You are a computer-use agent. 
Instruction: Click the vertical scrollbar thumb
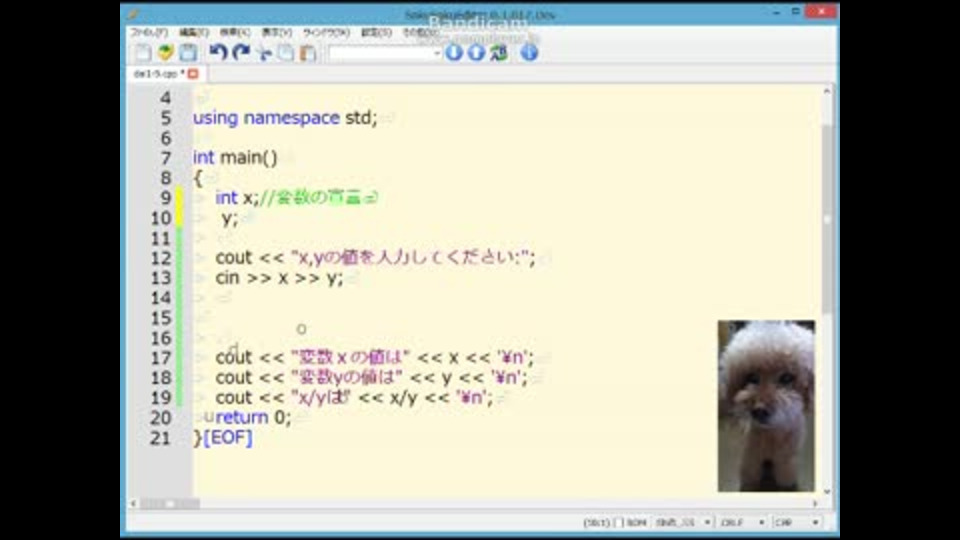coord(827,219)
